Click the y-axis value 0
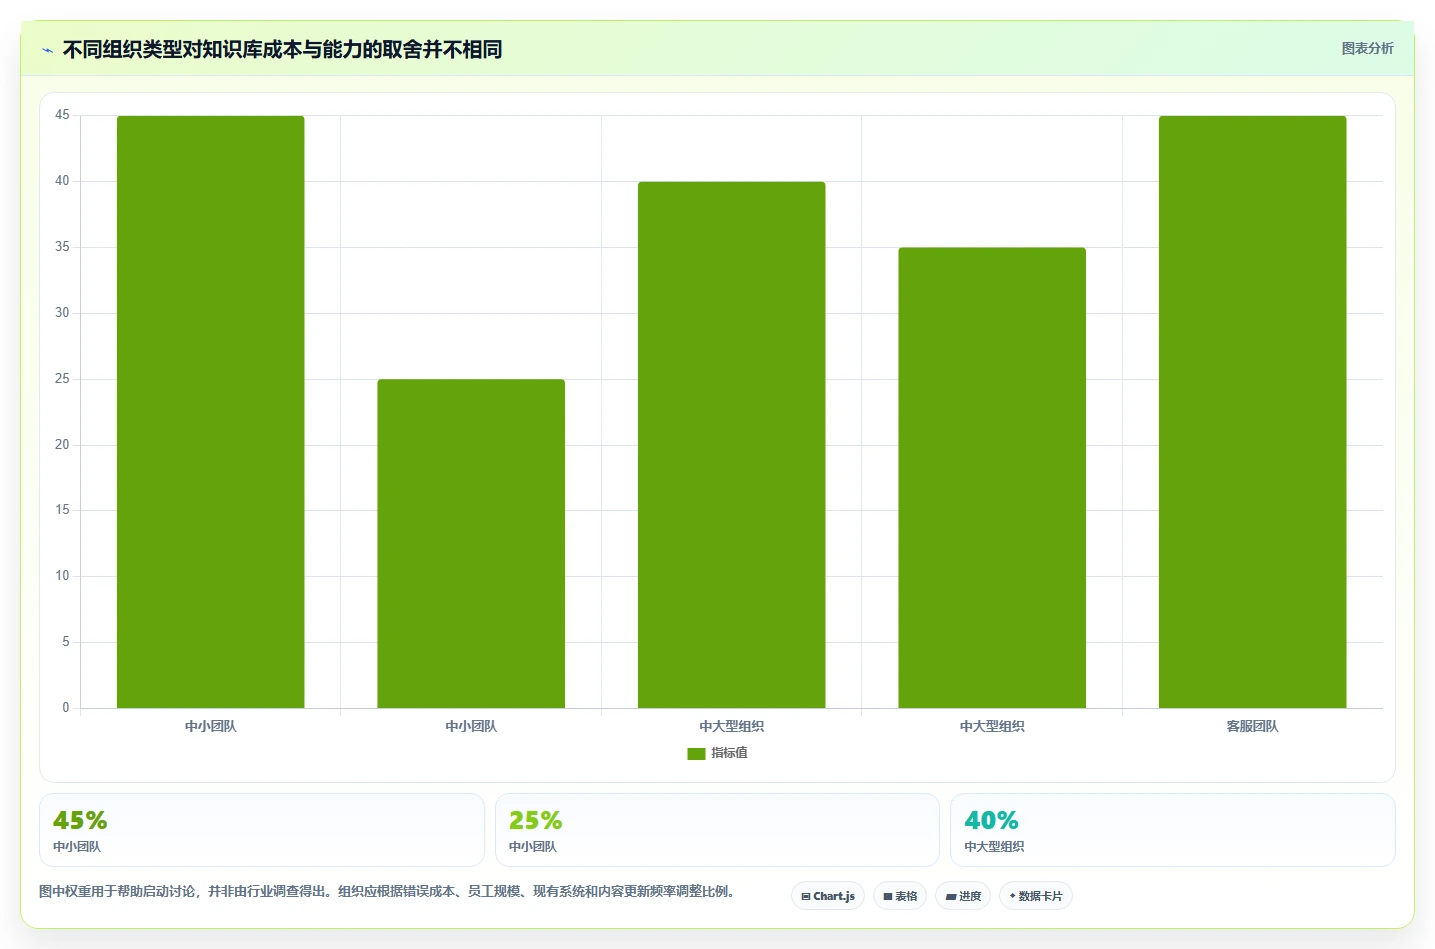 [x=66, y=708]
